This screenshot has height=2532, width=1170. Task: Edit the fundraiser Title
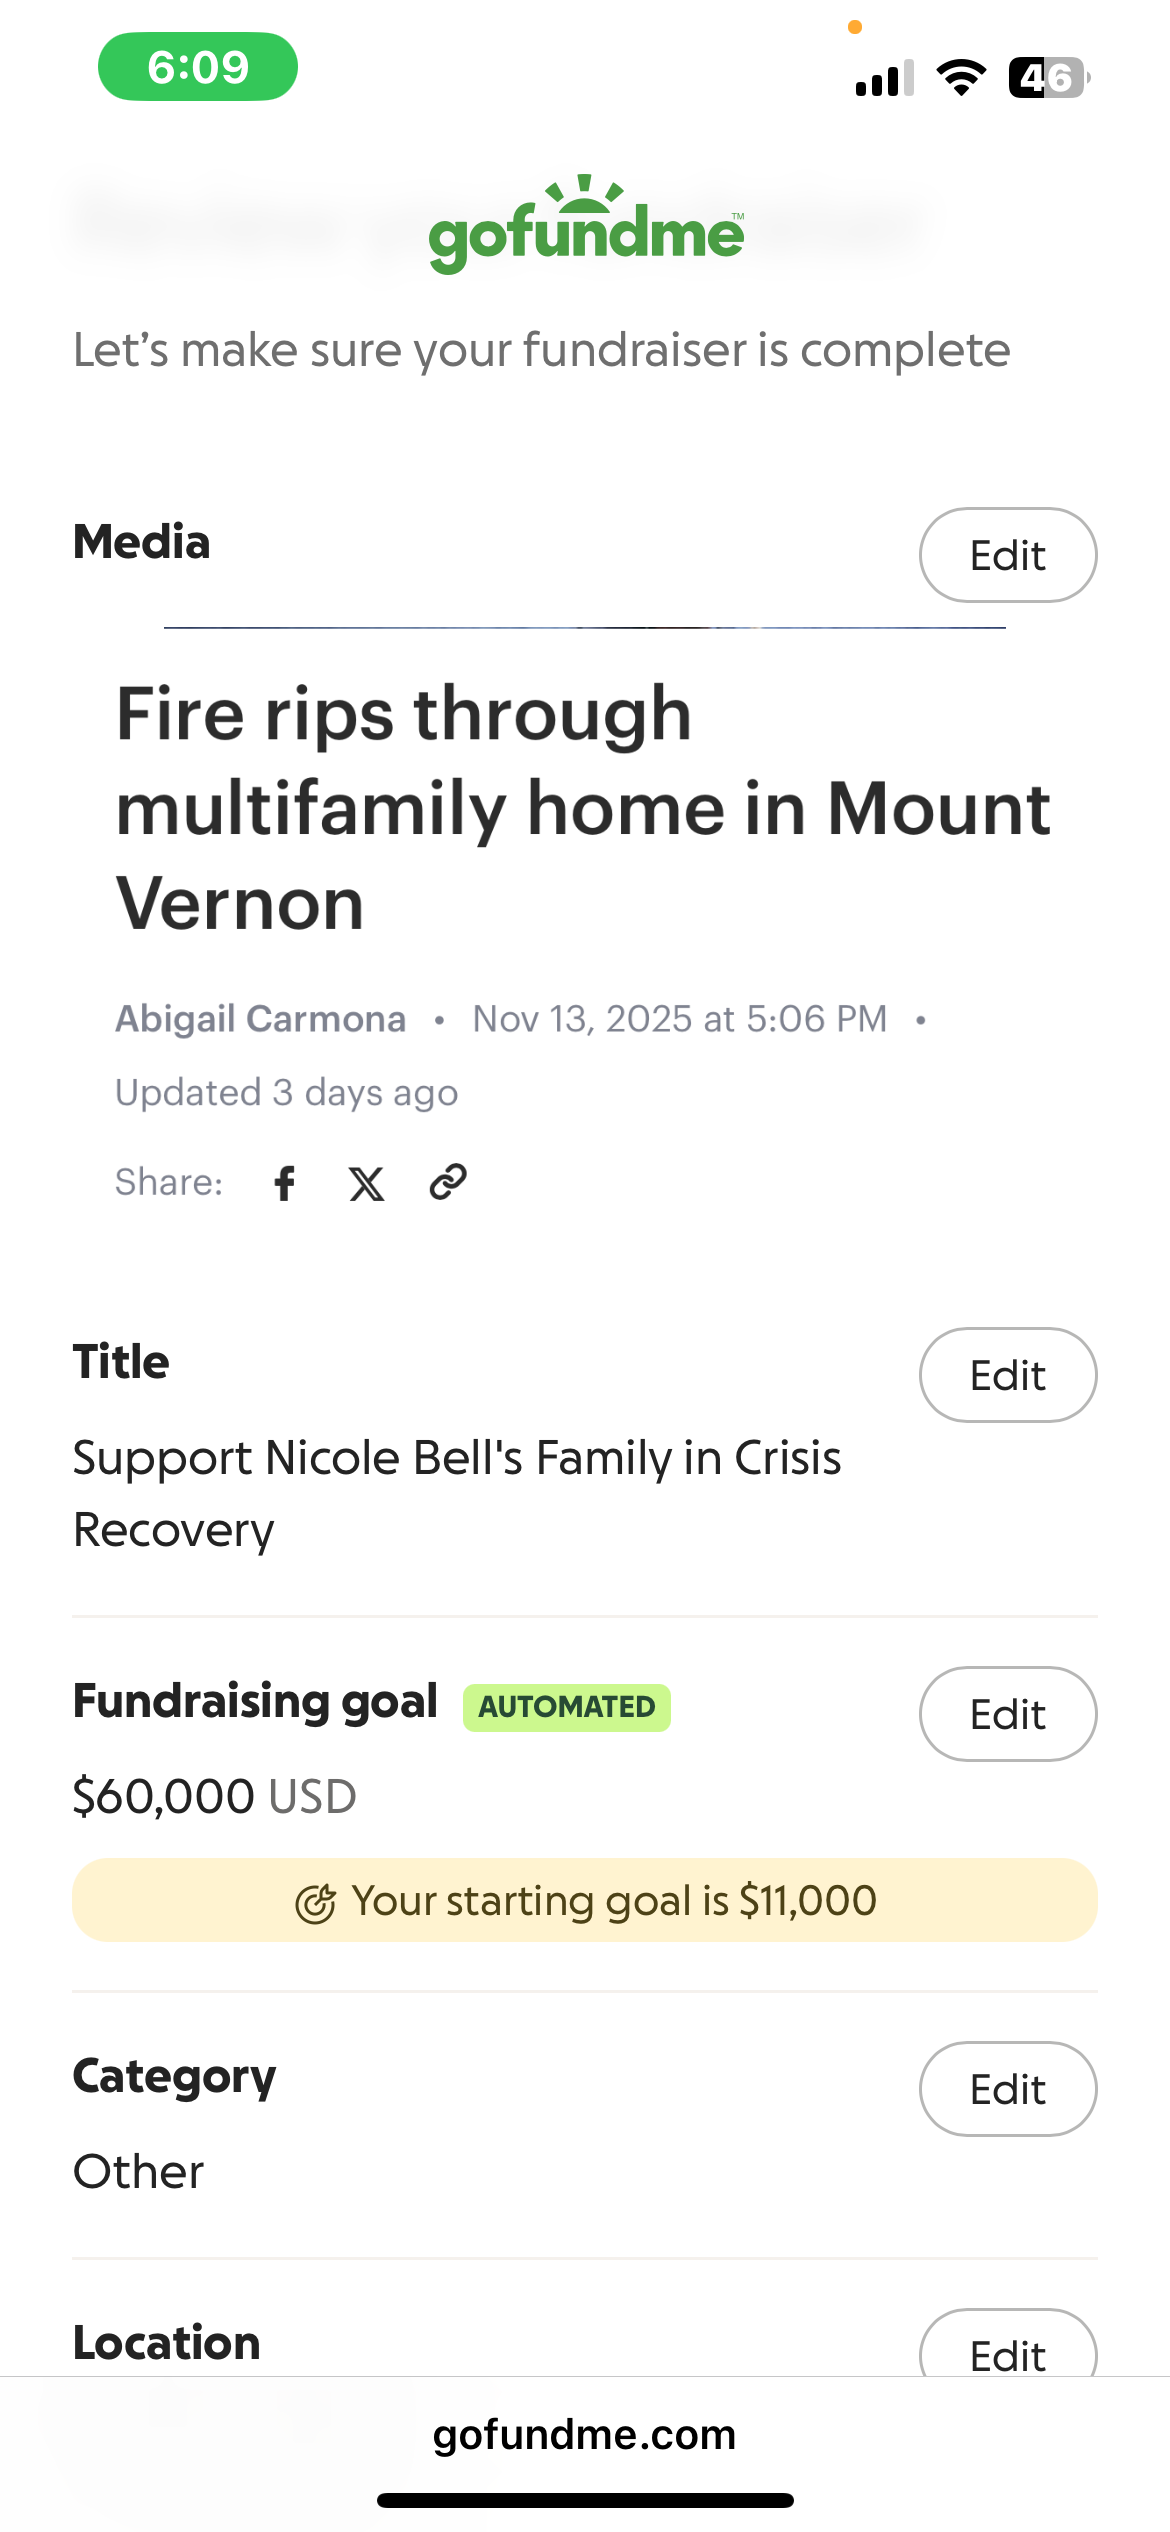(x=1007, y=1375)
